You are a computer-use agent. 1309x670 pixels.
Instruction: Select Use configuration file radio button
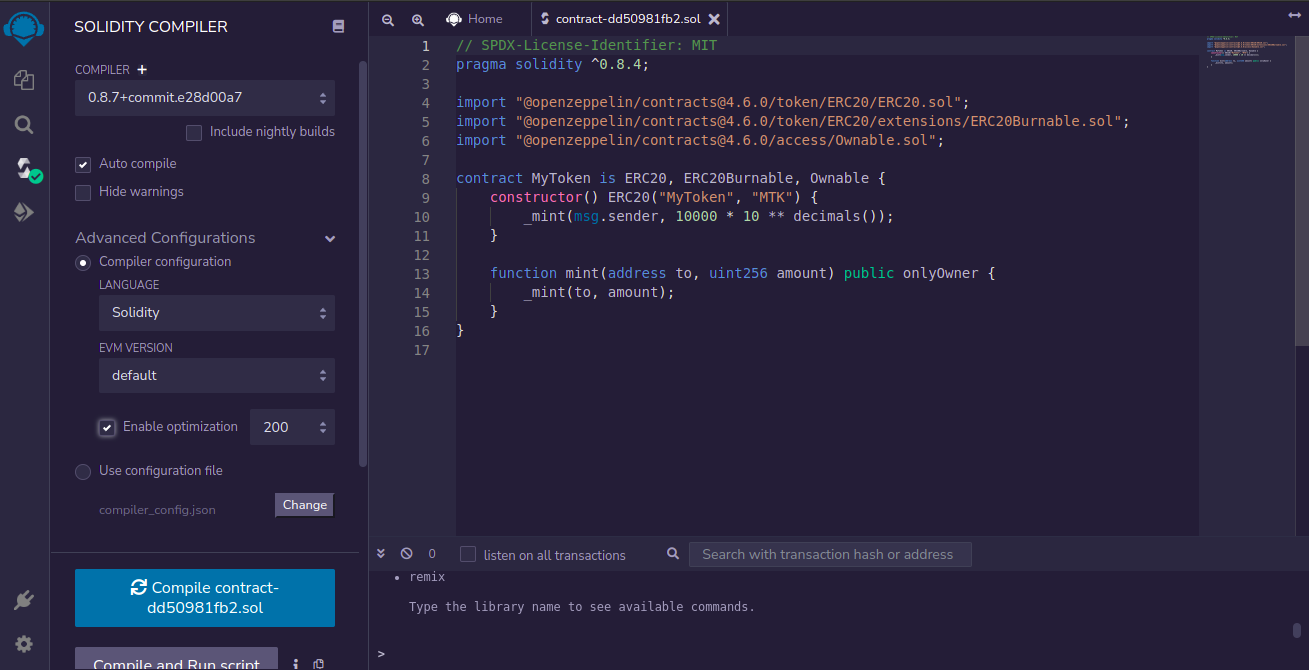[83, 471]
